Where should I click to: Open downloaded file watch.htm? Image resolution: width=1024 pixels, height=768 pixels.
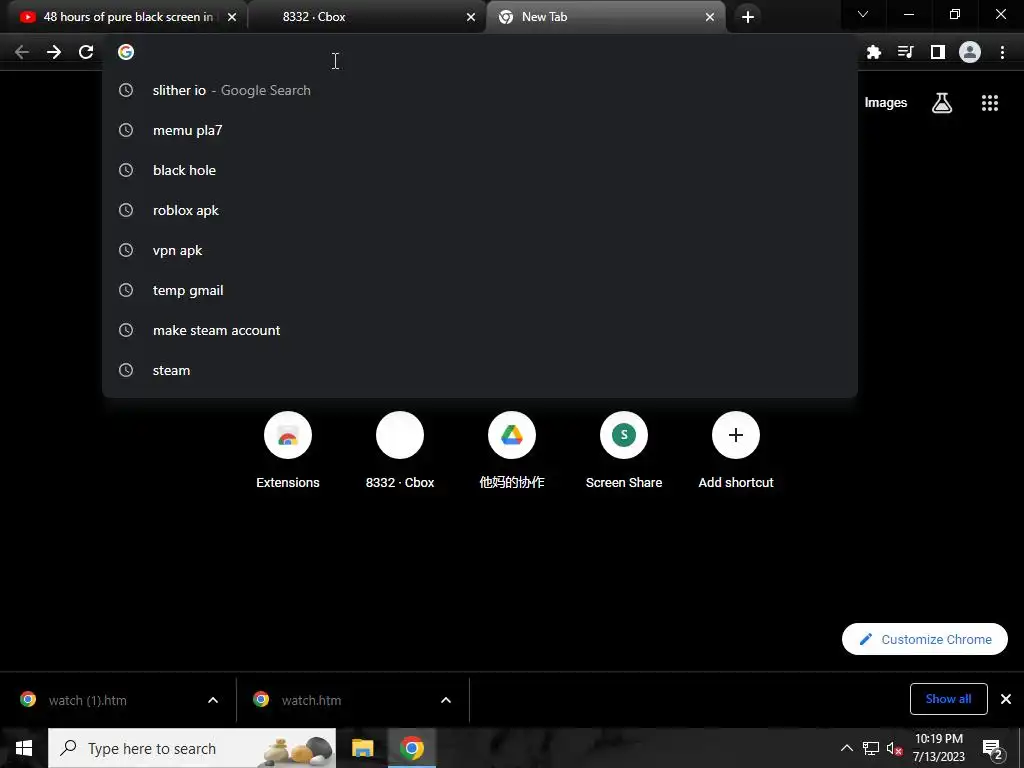[311, 700]
